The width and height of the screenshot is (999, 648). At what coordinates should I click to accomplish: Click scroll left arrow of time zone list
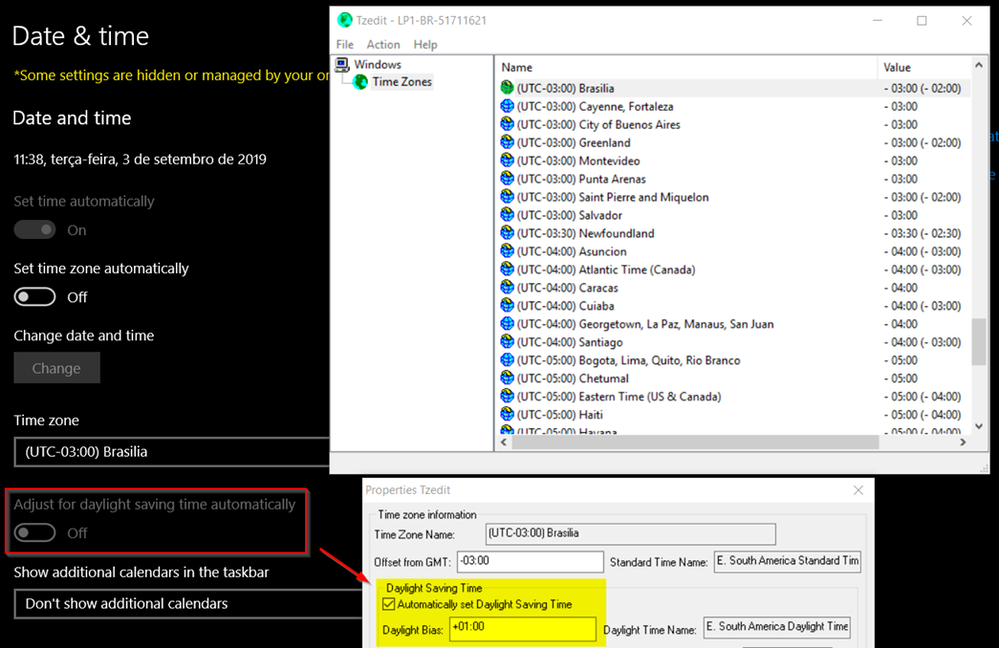[504, 442]
